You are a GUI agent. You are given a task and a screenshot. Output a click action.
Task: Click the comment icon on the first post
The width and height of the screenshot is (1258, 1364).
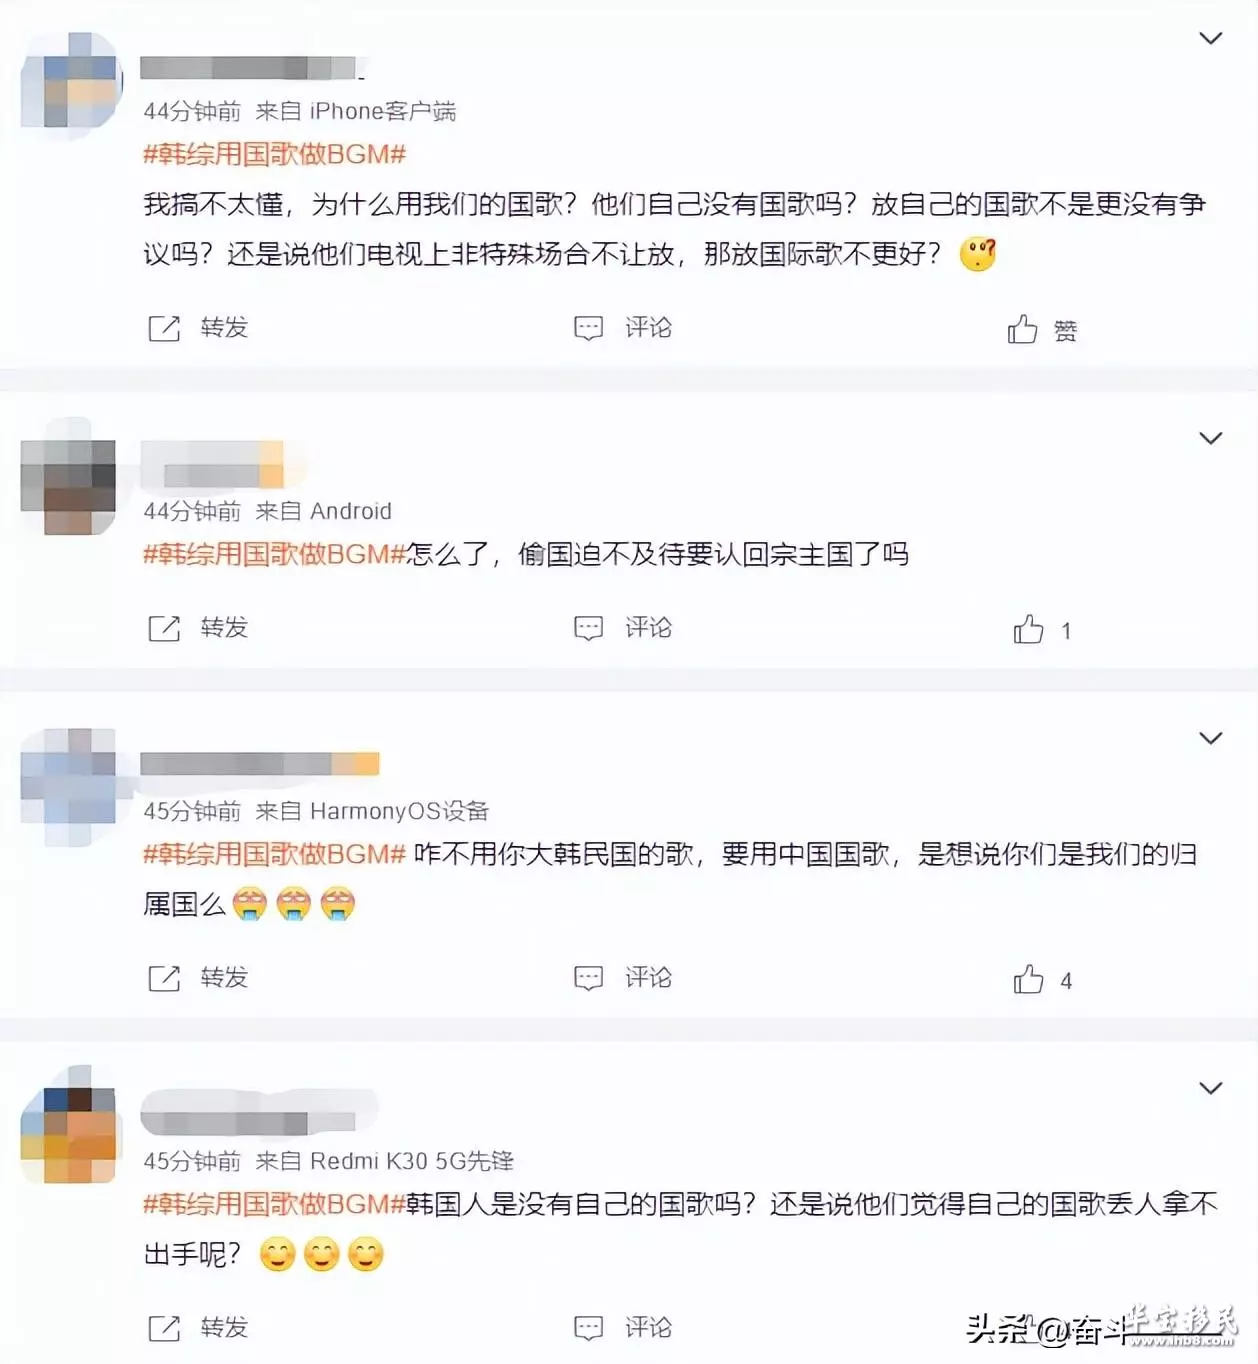click(588, 328)
